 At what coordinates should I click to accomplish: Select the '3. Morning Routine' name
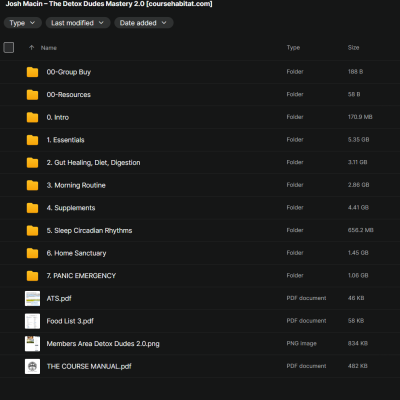76,185
